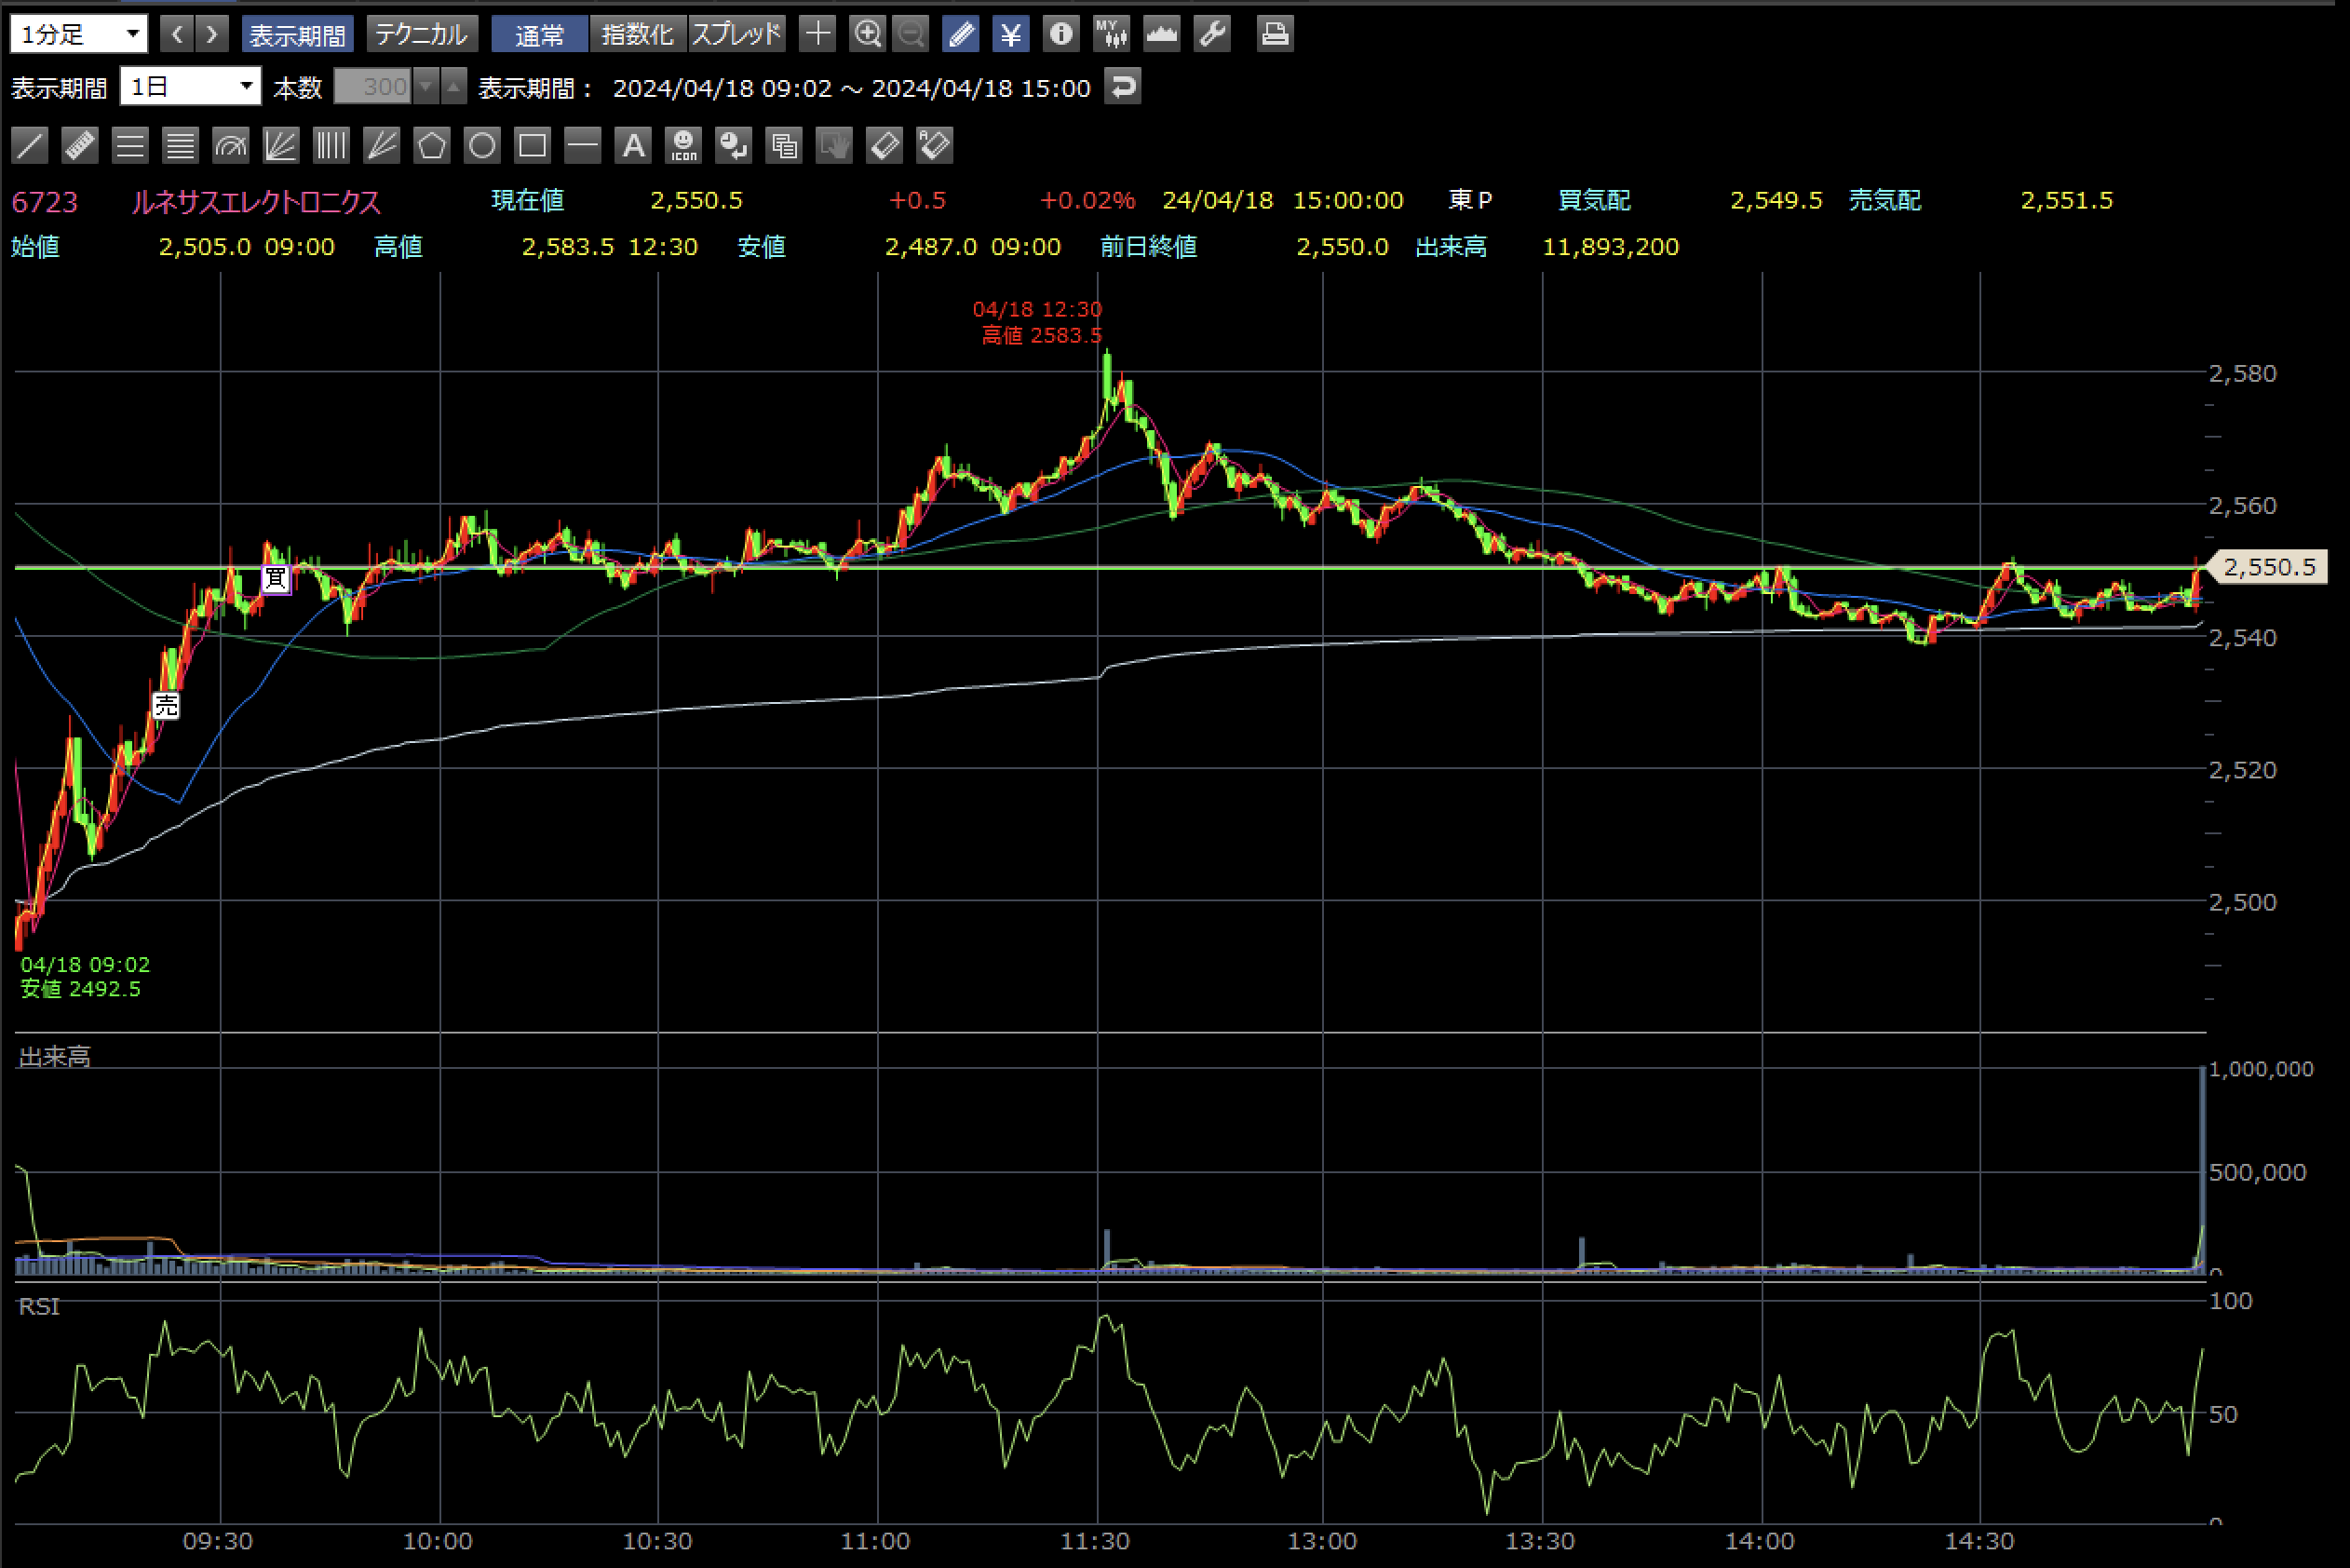Click the zoom in magnifier icon

pyautogui.click(x=867, y=34)
